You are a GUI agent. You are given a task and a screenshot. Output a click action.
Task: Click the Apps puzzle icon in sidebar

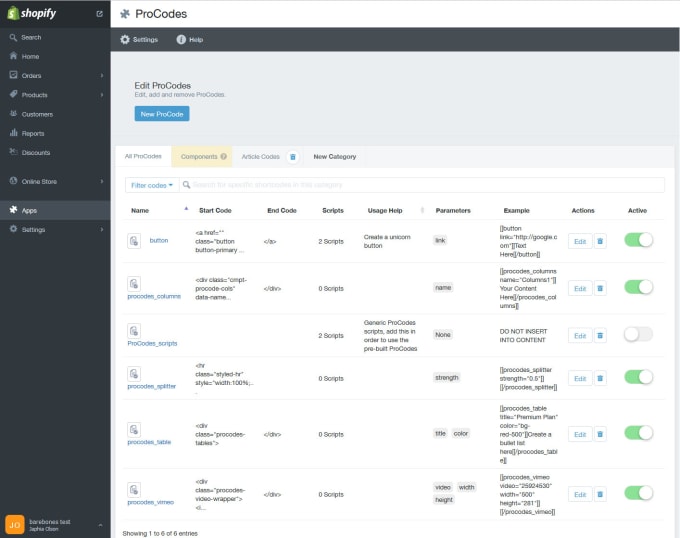(x=13, y=210)
